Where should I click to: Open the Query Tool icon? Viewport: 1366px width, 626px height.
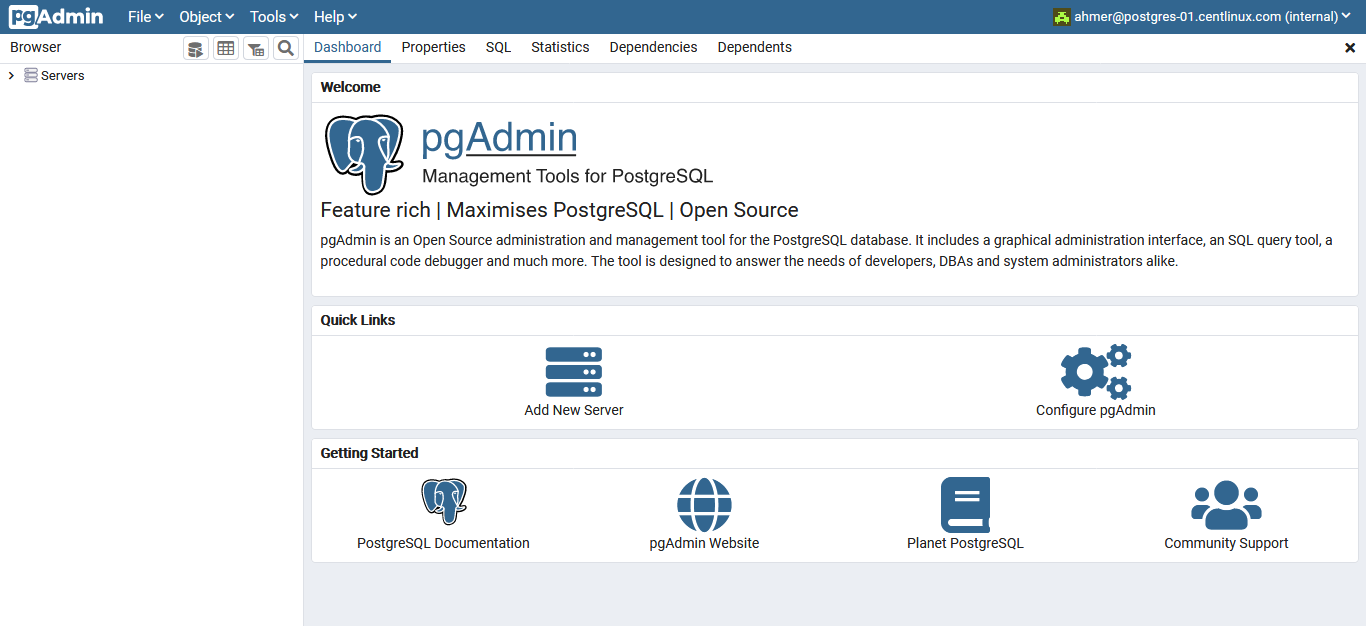click(x=195, y=47)
